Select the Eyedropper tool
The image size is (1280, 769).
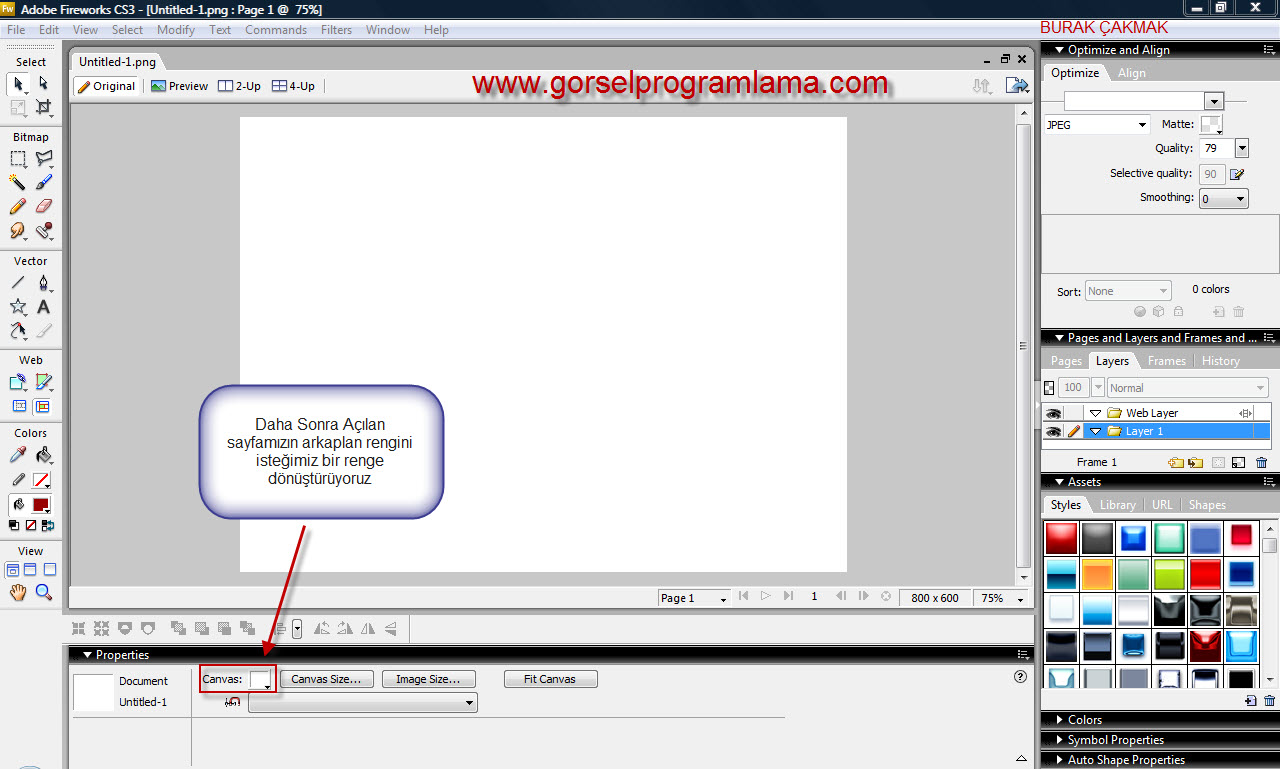point(18,456)
